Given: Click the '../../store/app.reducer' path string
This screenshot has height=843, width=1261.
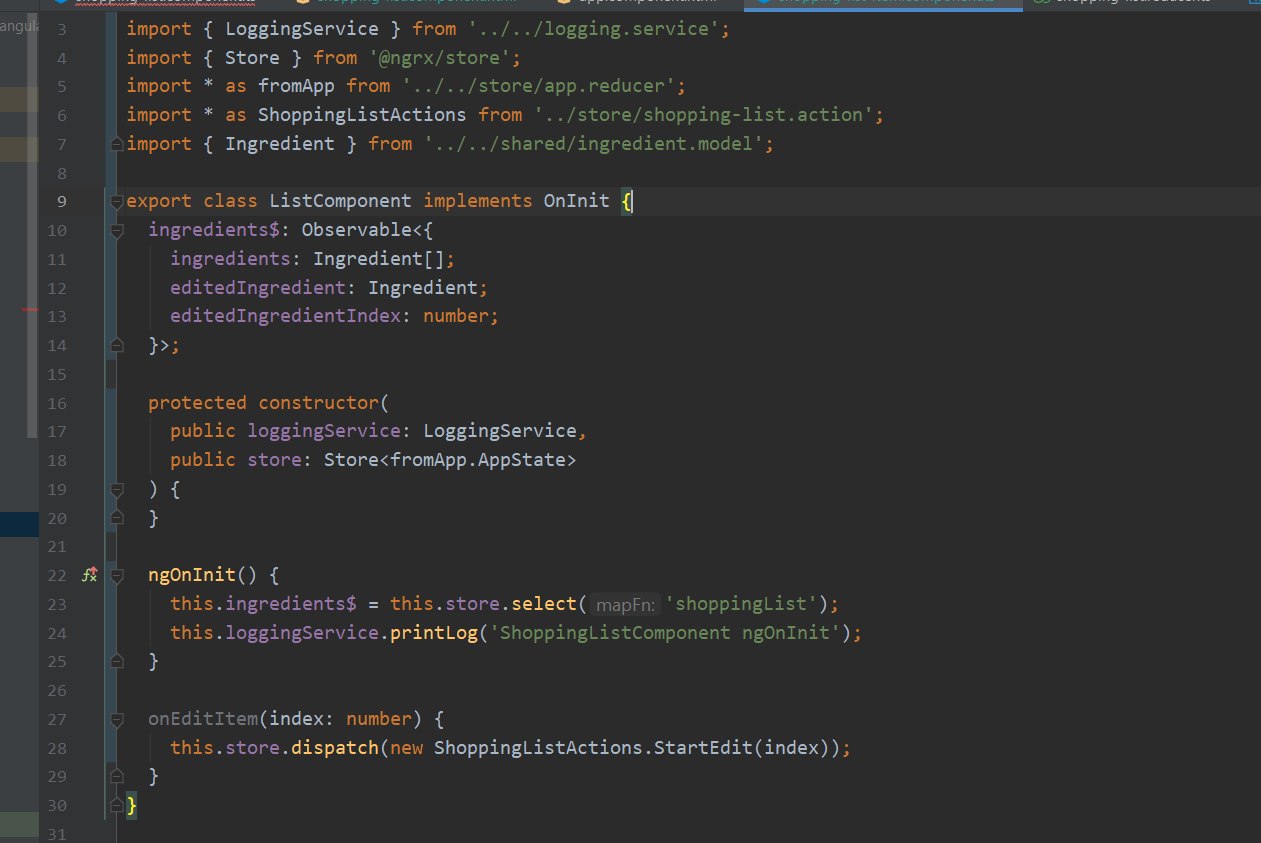Looking at the screenshot, I should pyautogui.click(x=540, y=86).
